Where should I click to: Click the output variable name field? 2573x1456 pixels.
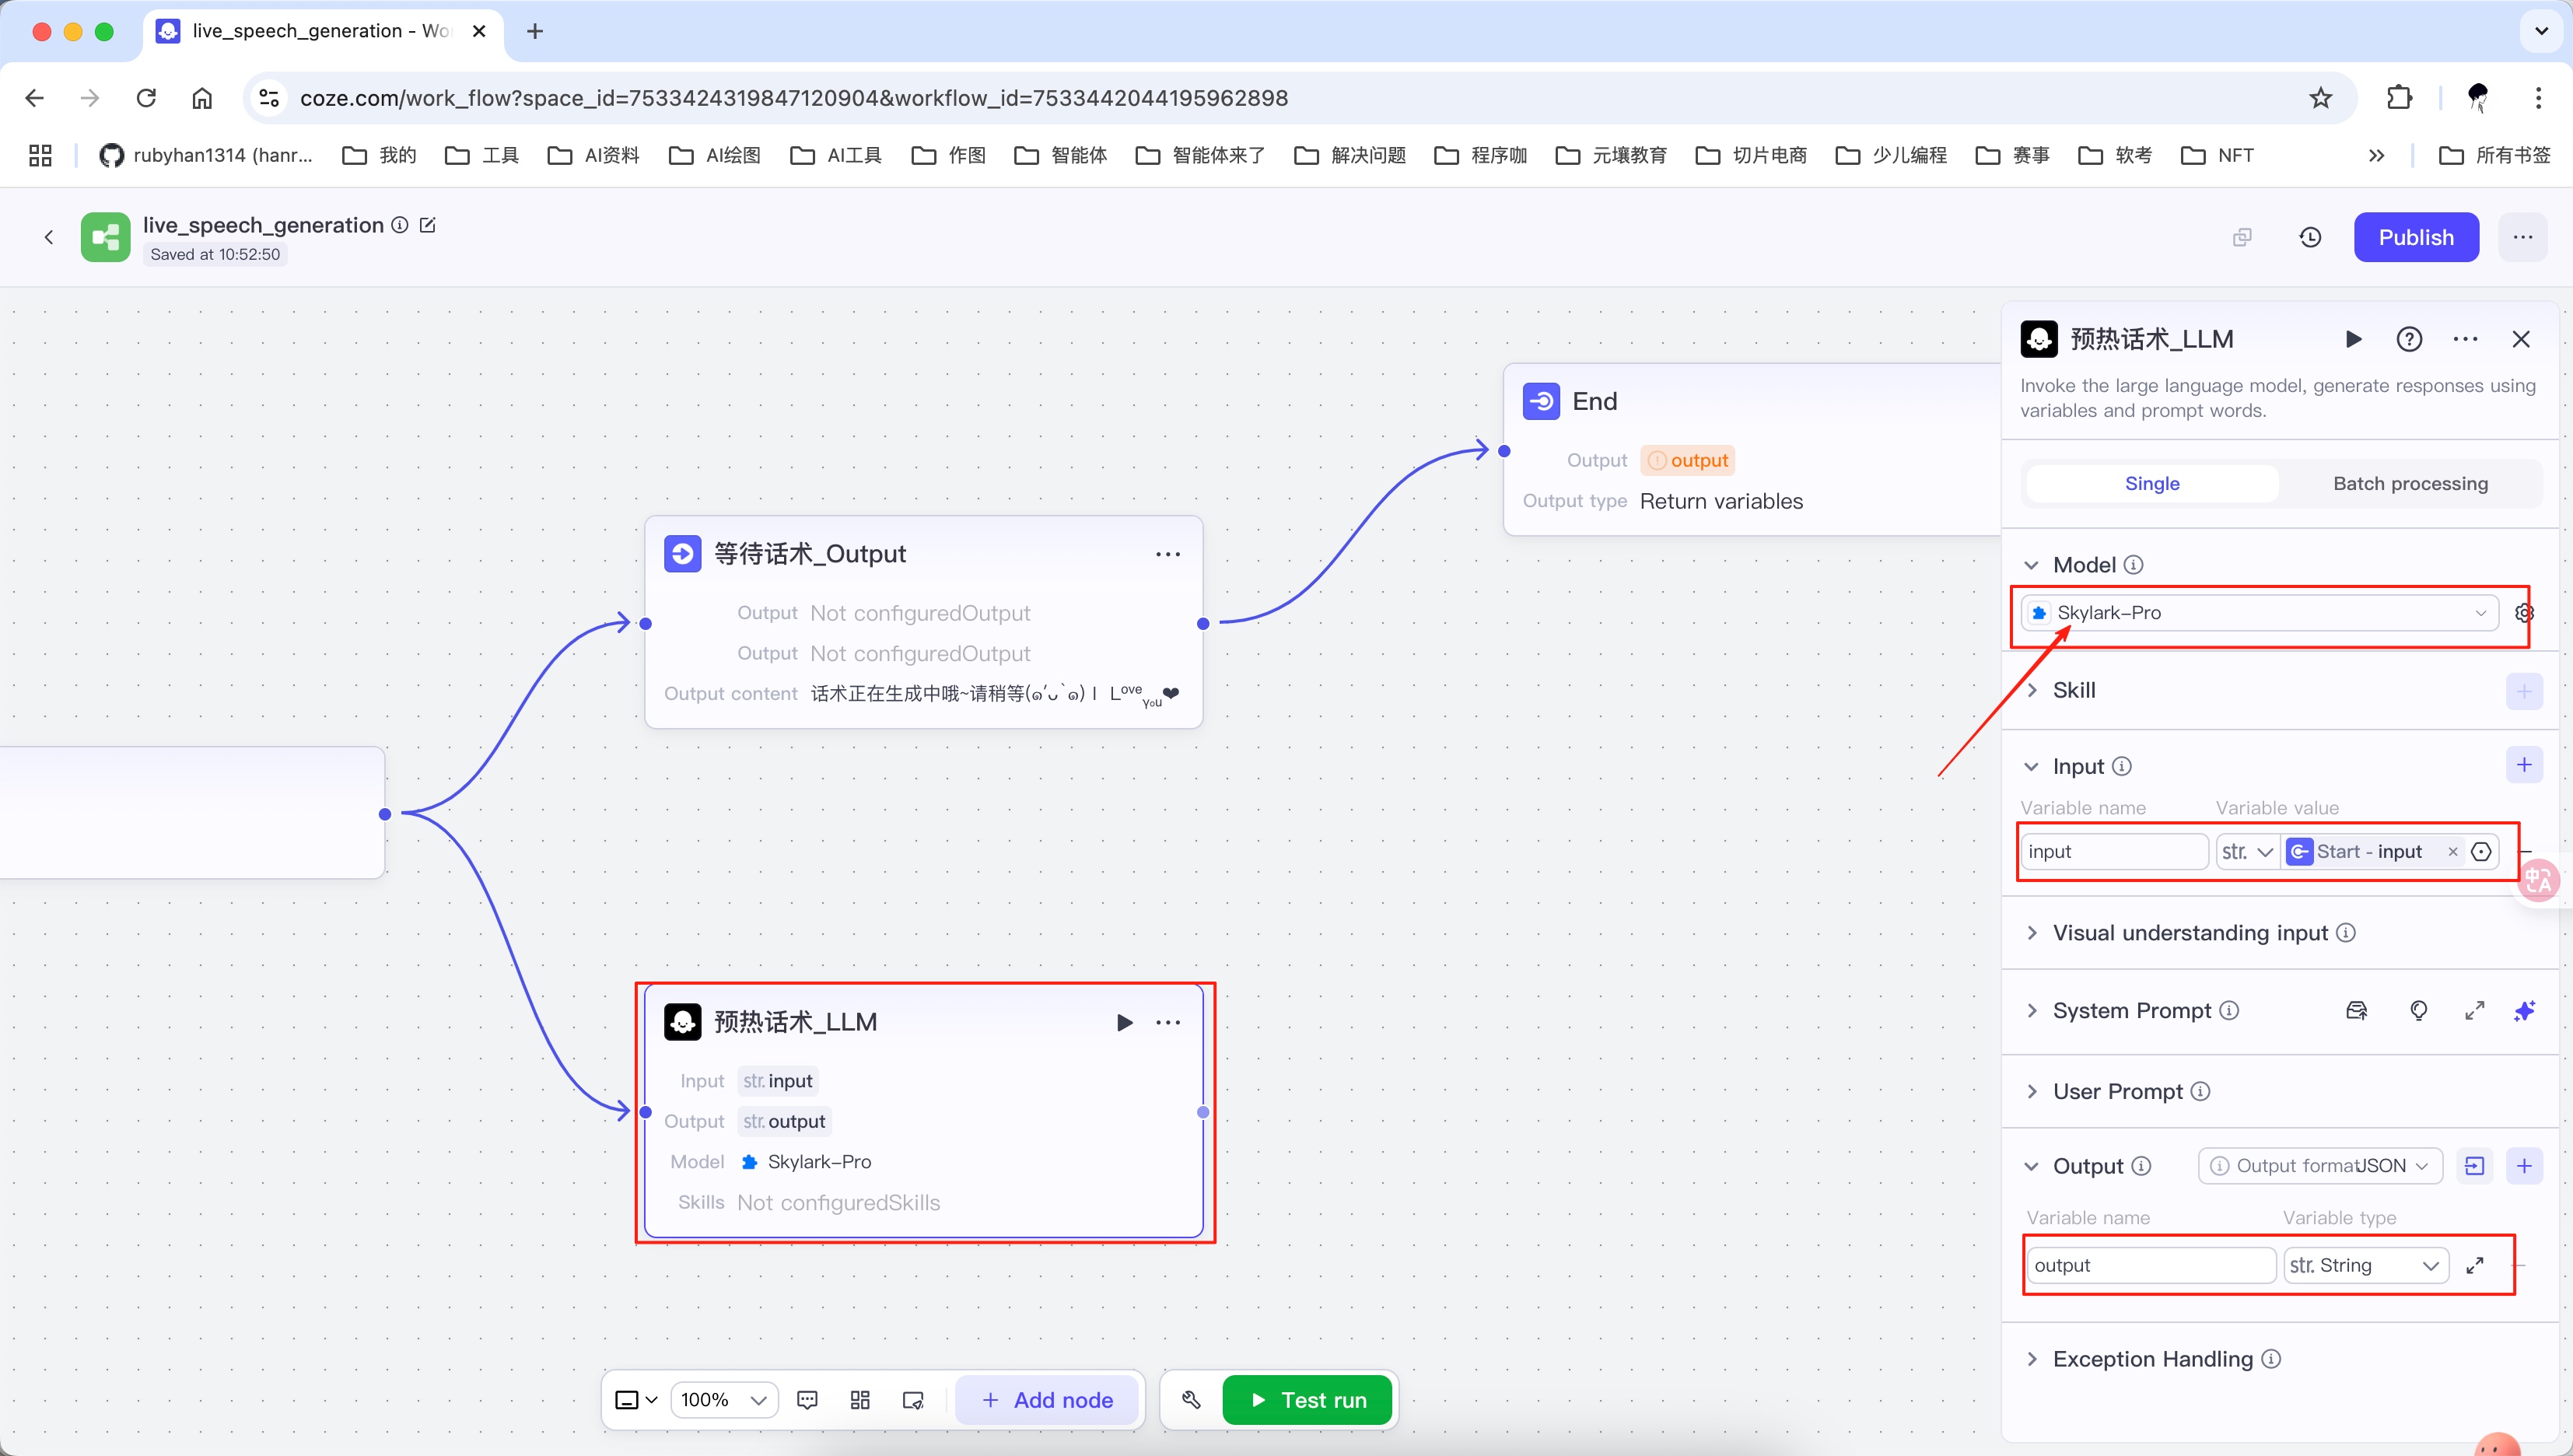(x=2150, y=1266)
